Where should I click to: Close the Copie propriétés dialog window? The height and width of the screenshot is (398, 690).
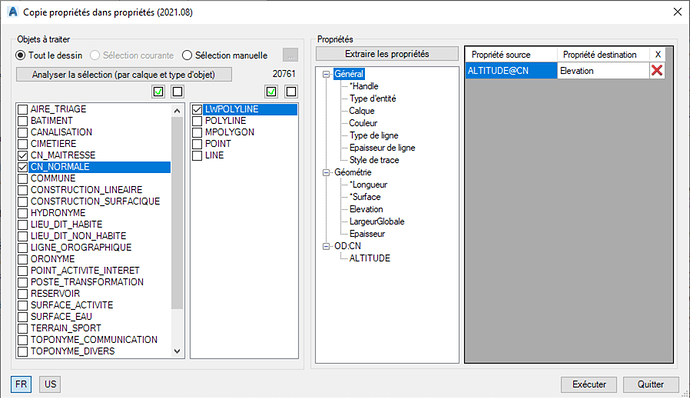[x=678, y=12]
